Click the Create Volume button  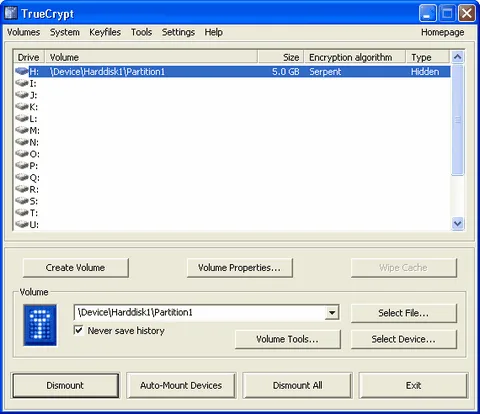[76, 268]
